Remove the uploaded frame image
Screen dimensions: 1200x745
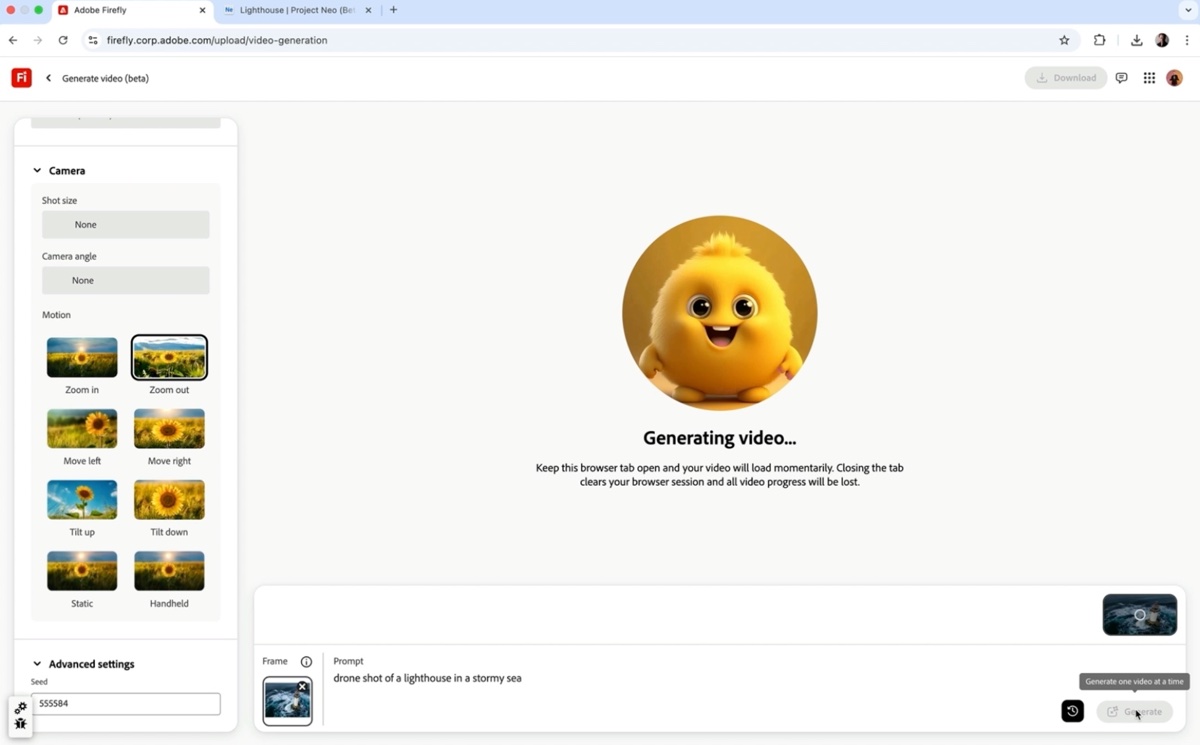click(x=302, y=686)
